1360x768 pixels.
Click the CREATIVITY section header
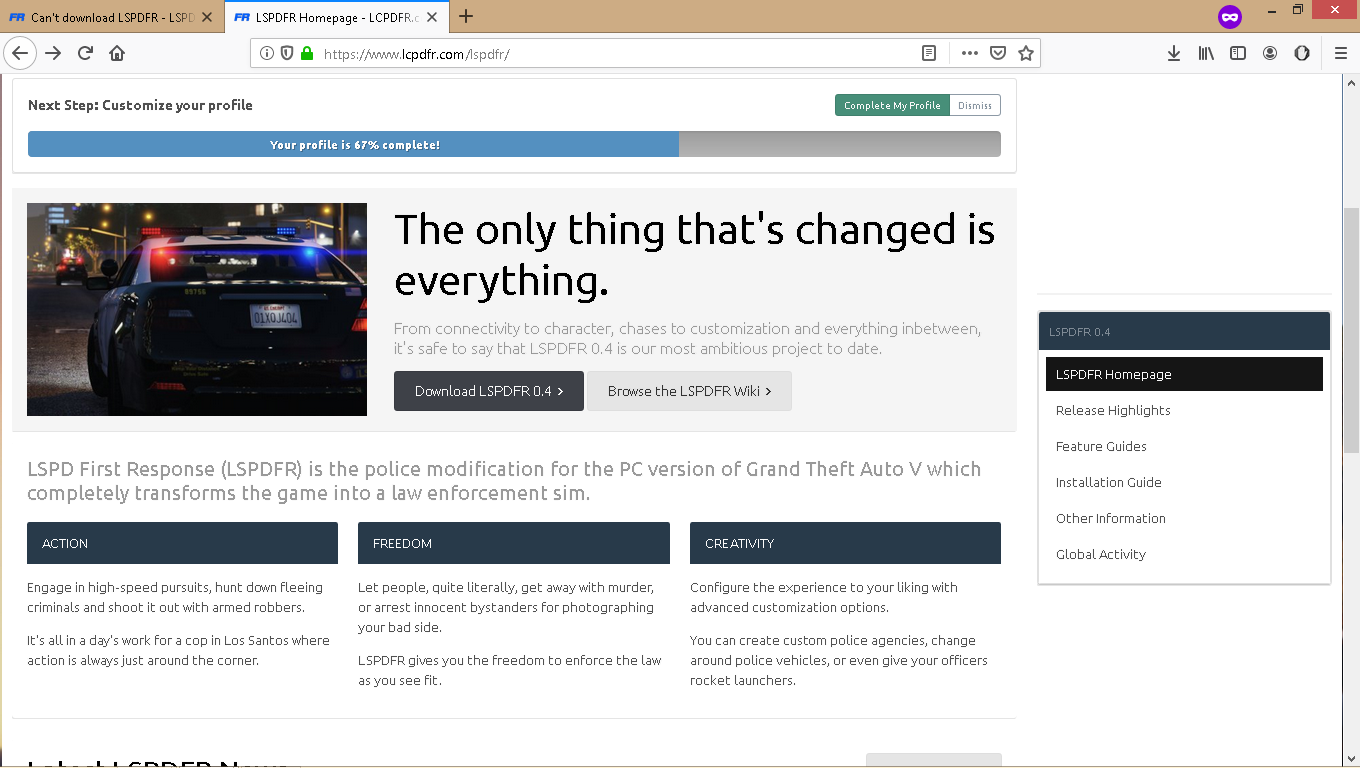tap(845, 543)
